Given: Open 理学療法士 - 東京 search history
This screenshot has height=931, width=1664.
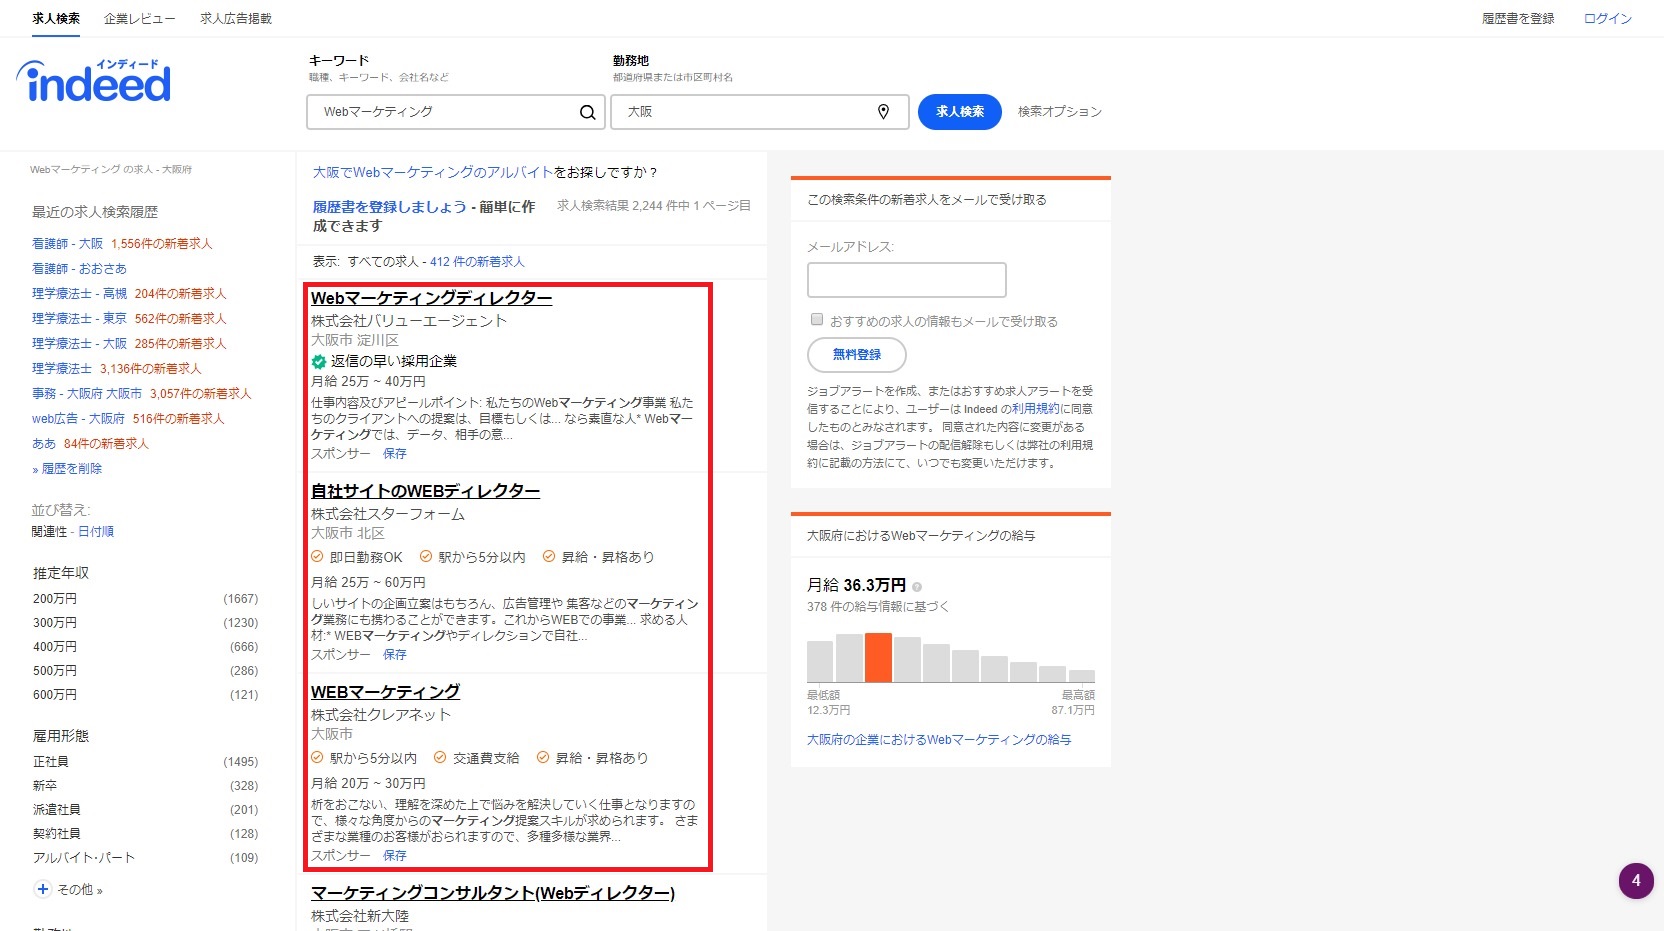Looking at the screenshot, I should click(79, 319).
